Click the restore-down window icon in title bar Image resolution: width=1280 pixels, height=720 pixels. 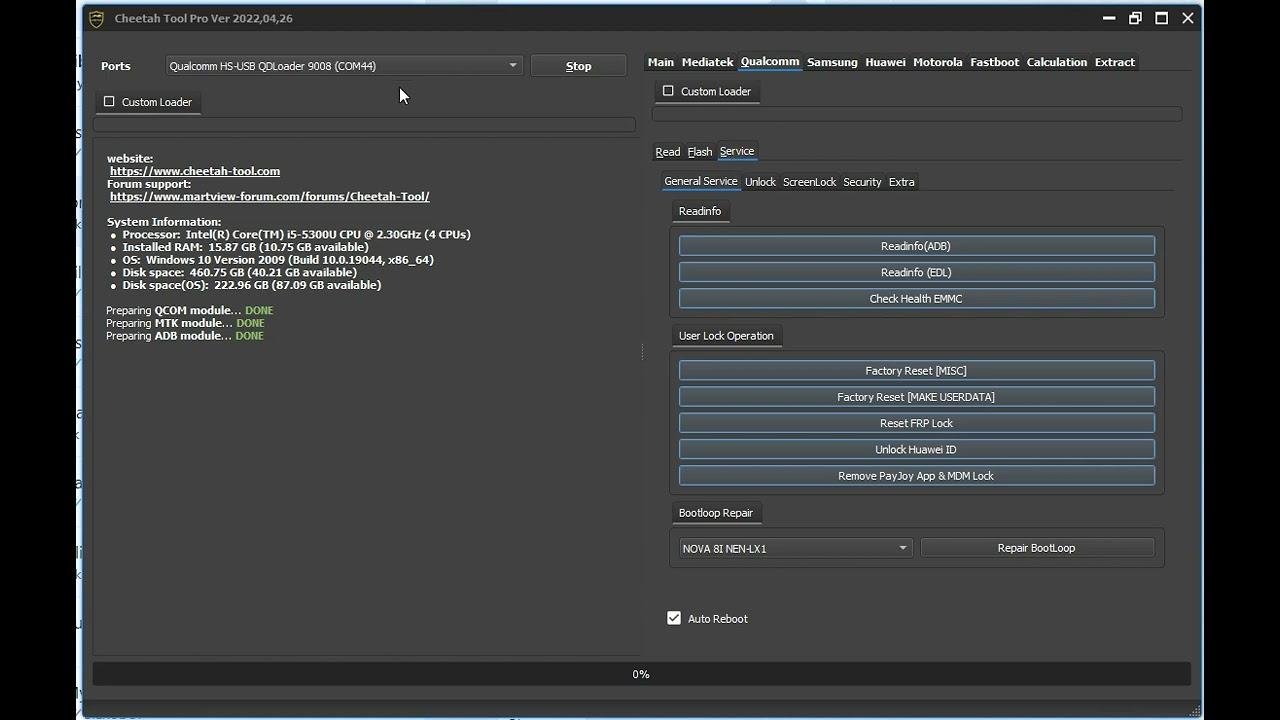coord(1135,18)
